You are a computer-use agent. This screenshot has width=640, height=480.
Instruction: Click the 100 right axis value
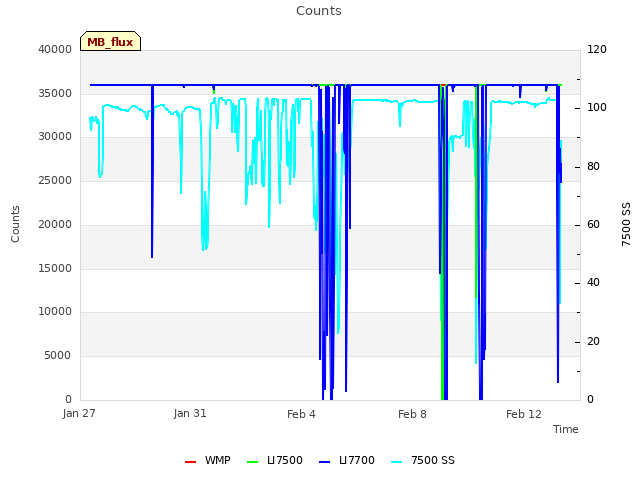597,108
